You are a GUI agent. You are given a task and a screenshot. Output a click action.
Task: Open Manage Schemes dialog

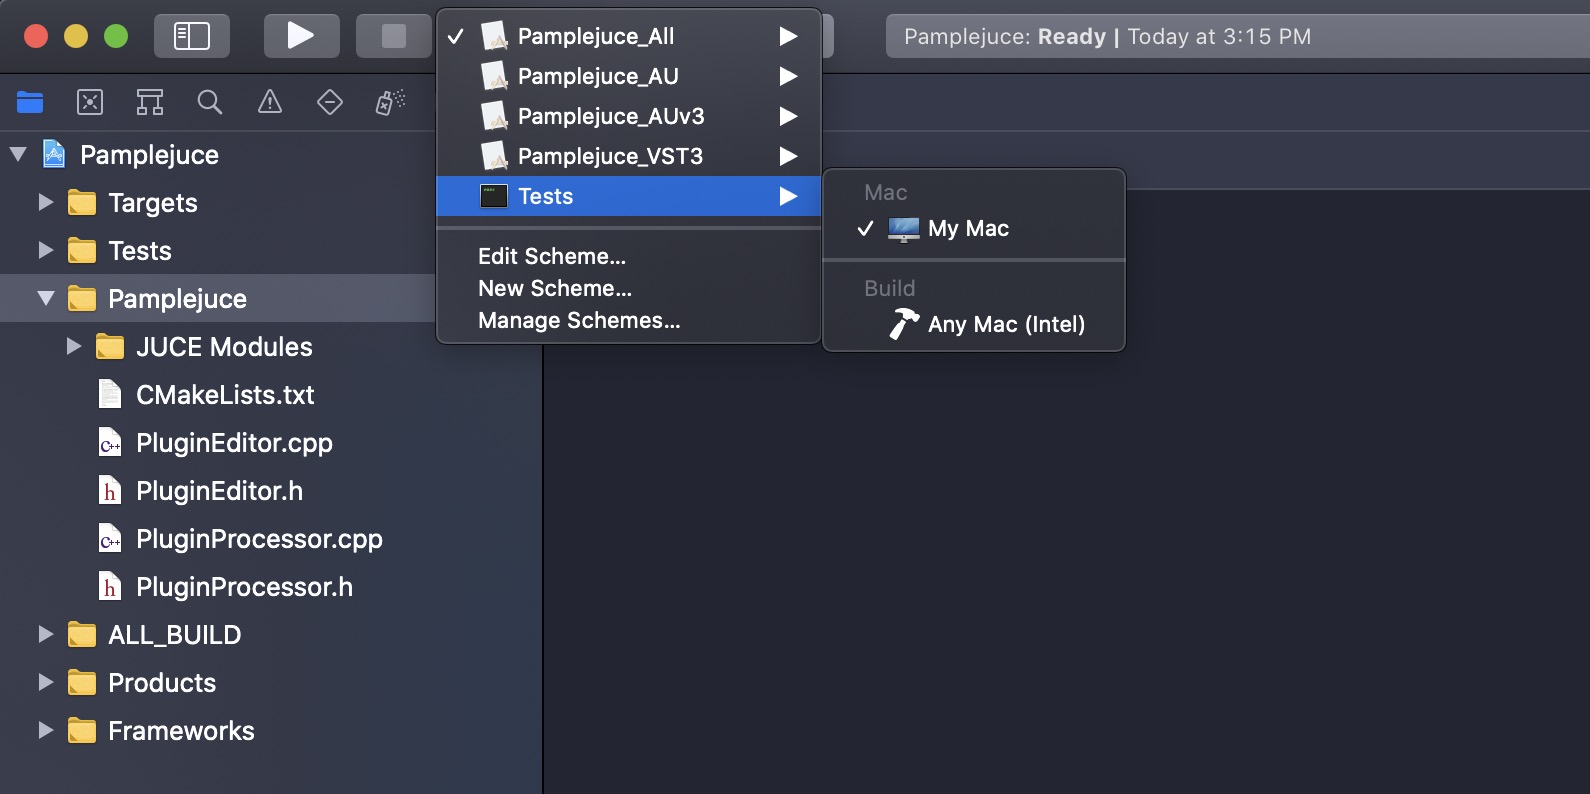tap(578, 321)
